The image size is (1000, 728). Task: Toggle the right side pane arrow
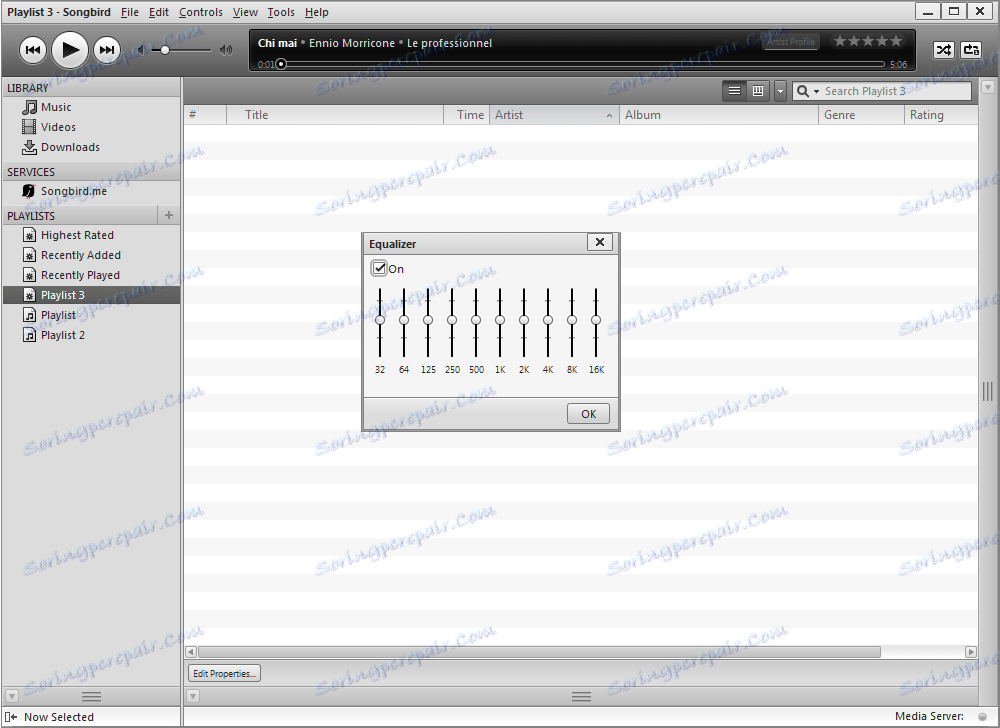click(x=988, y=87)
